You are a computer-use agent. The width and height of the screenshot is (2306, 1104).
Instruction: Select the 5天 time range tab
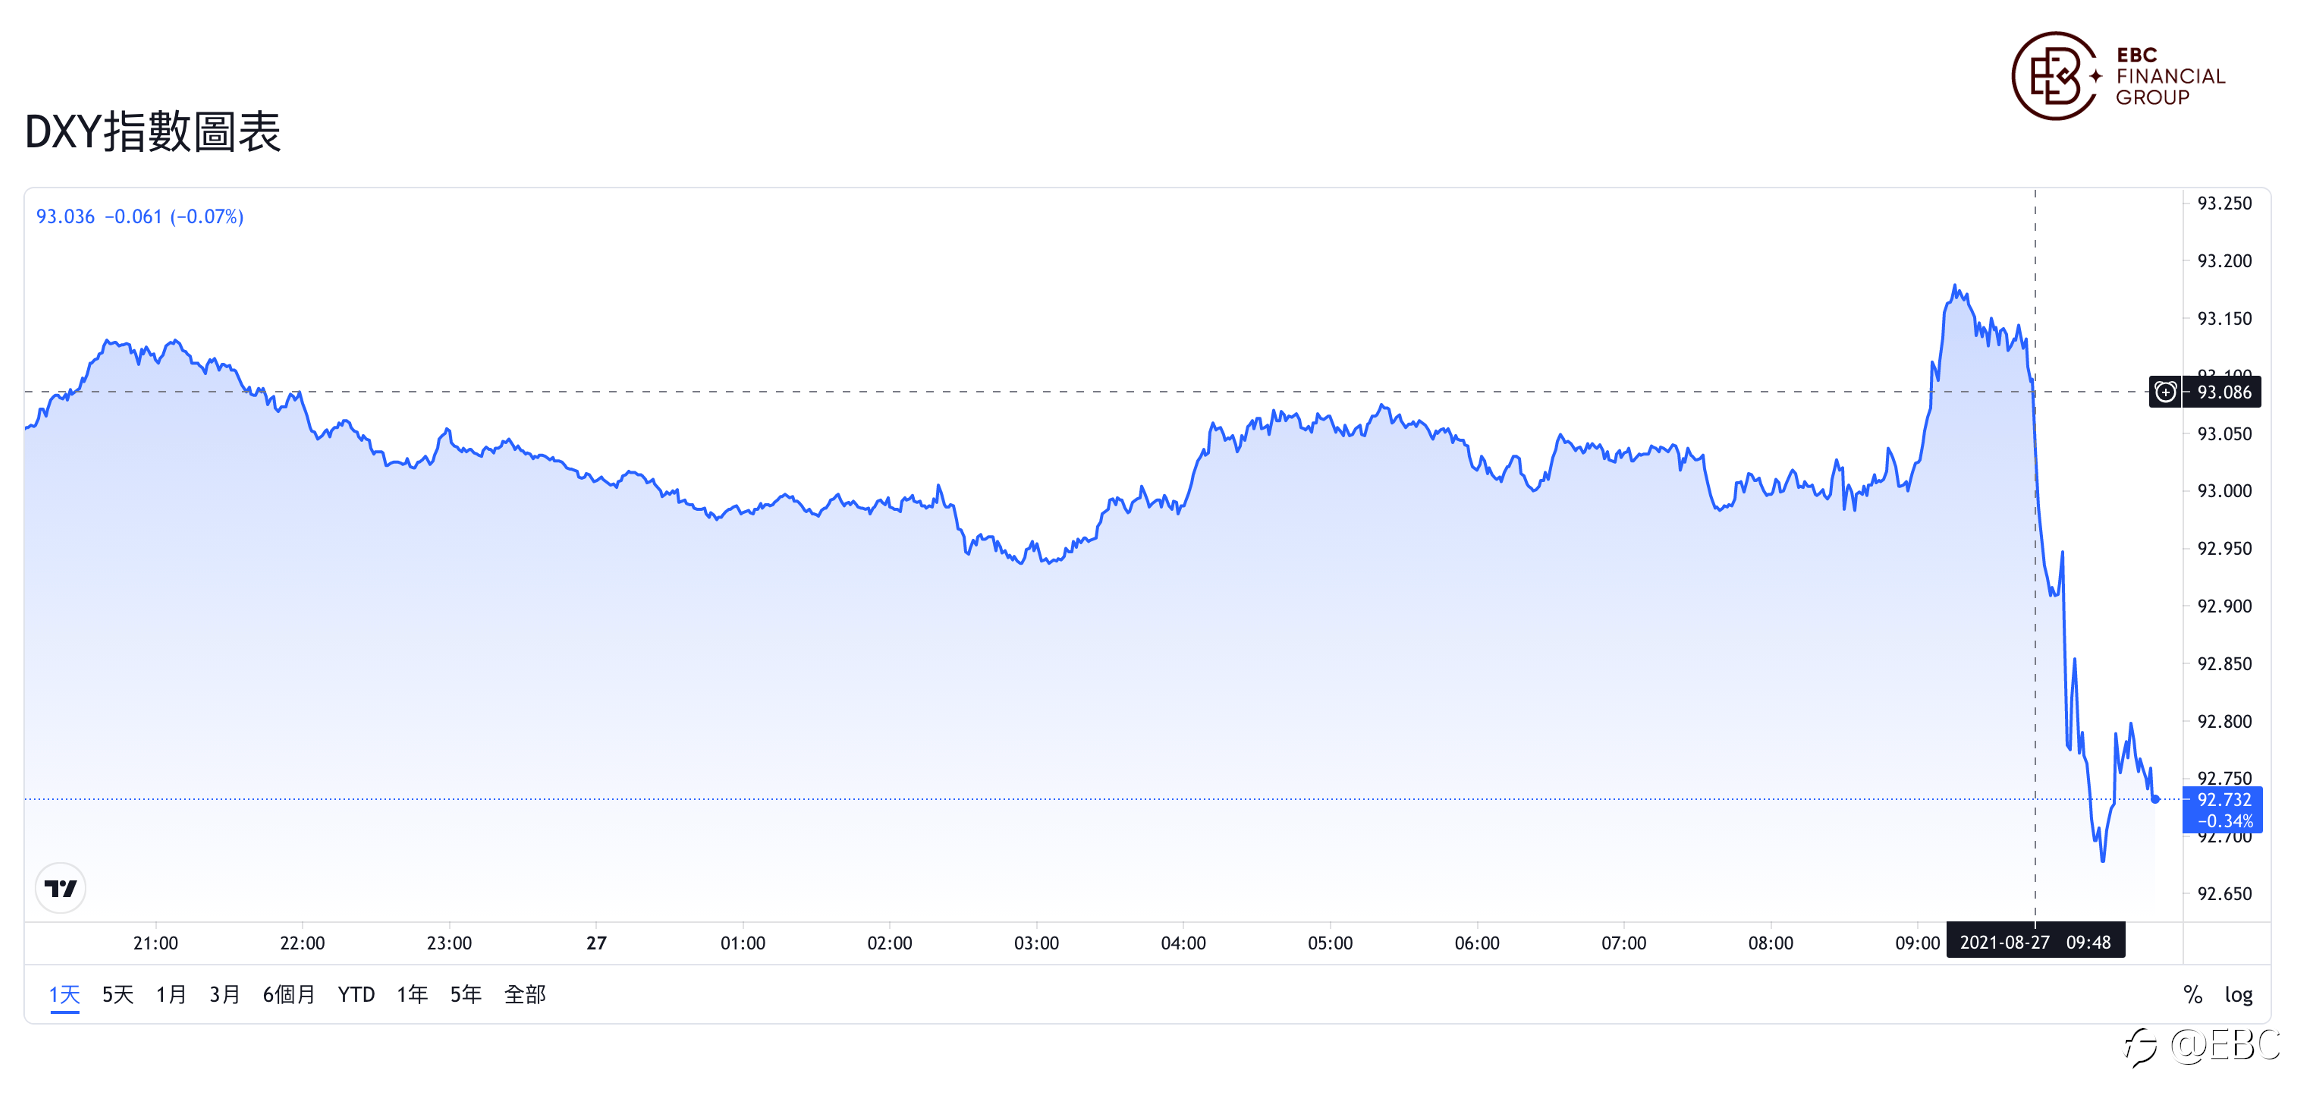(x=118, y=995)
